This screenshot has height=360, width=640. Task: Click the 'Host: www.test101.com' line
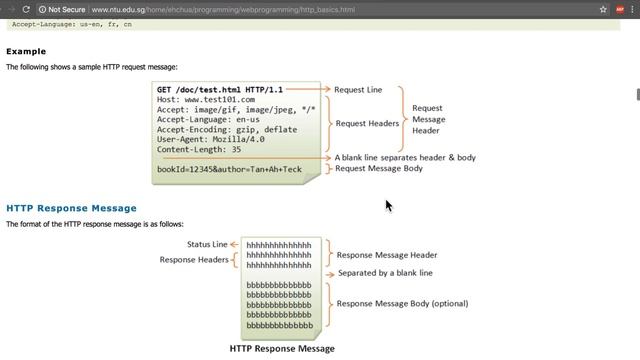pyautogui.click(x=206, y=100)
